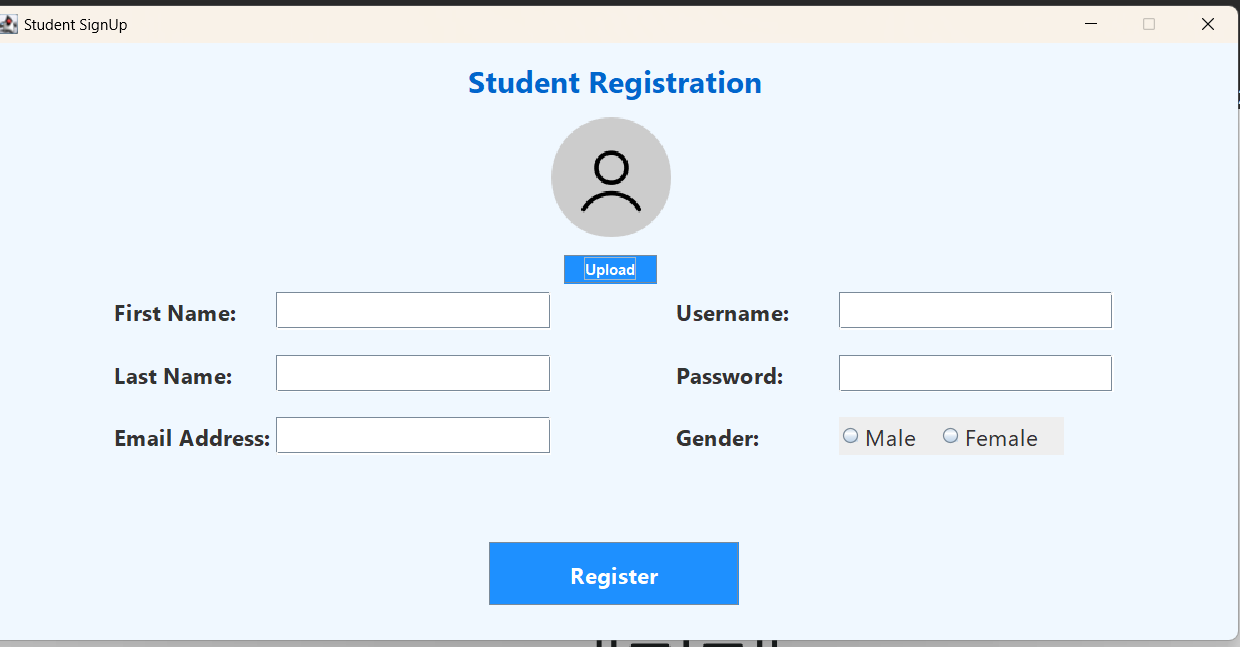Click inside the Last Name input field
Image resolution: width=1240 pixels, height=647 pixels.
tap(412, 372)
